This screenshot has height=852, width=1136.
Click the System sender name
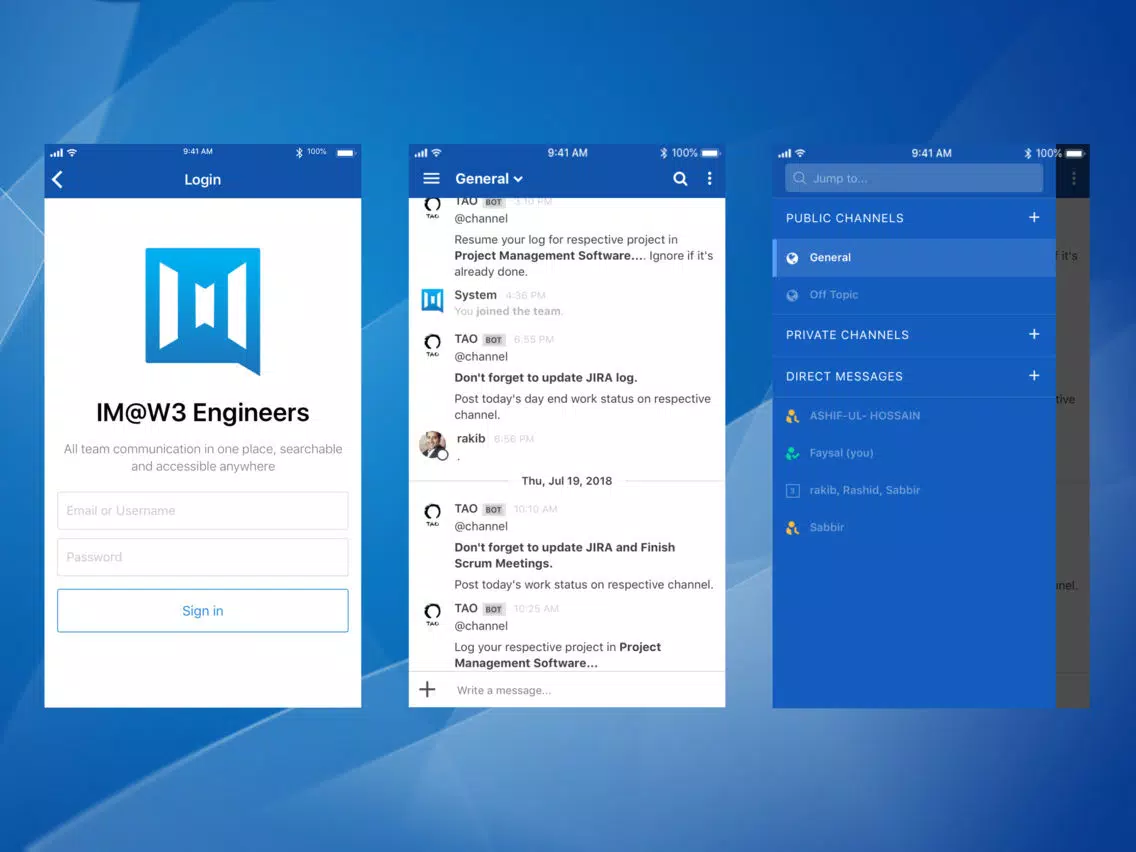pos(475,295)
